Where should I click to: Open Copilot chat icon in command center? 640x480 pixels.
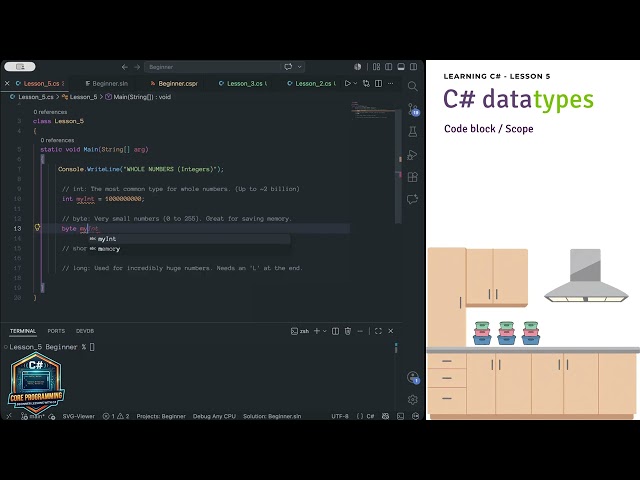(x=288, y=67)
